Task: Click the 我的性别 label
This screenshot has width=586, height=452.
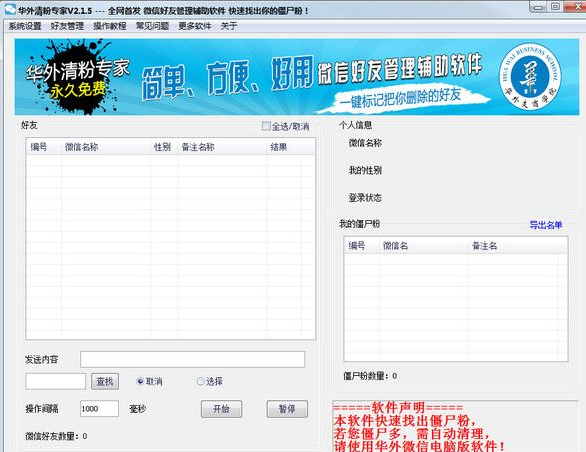Action: pos(365,170)
